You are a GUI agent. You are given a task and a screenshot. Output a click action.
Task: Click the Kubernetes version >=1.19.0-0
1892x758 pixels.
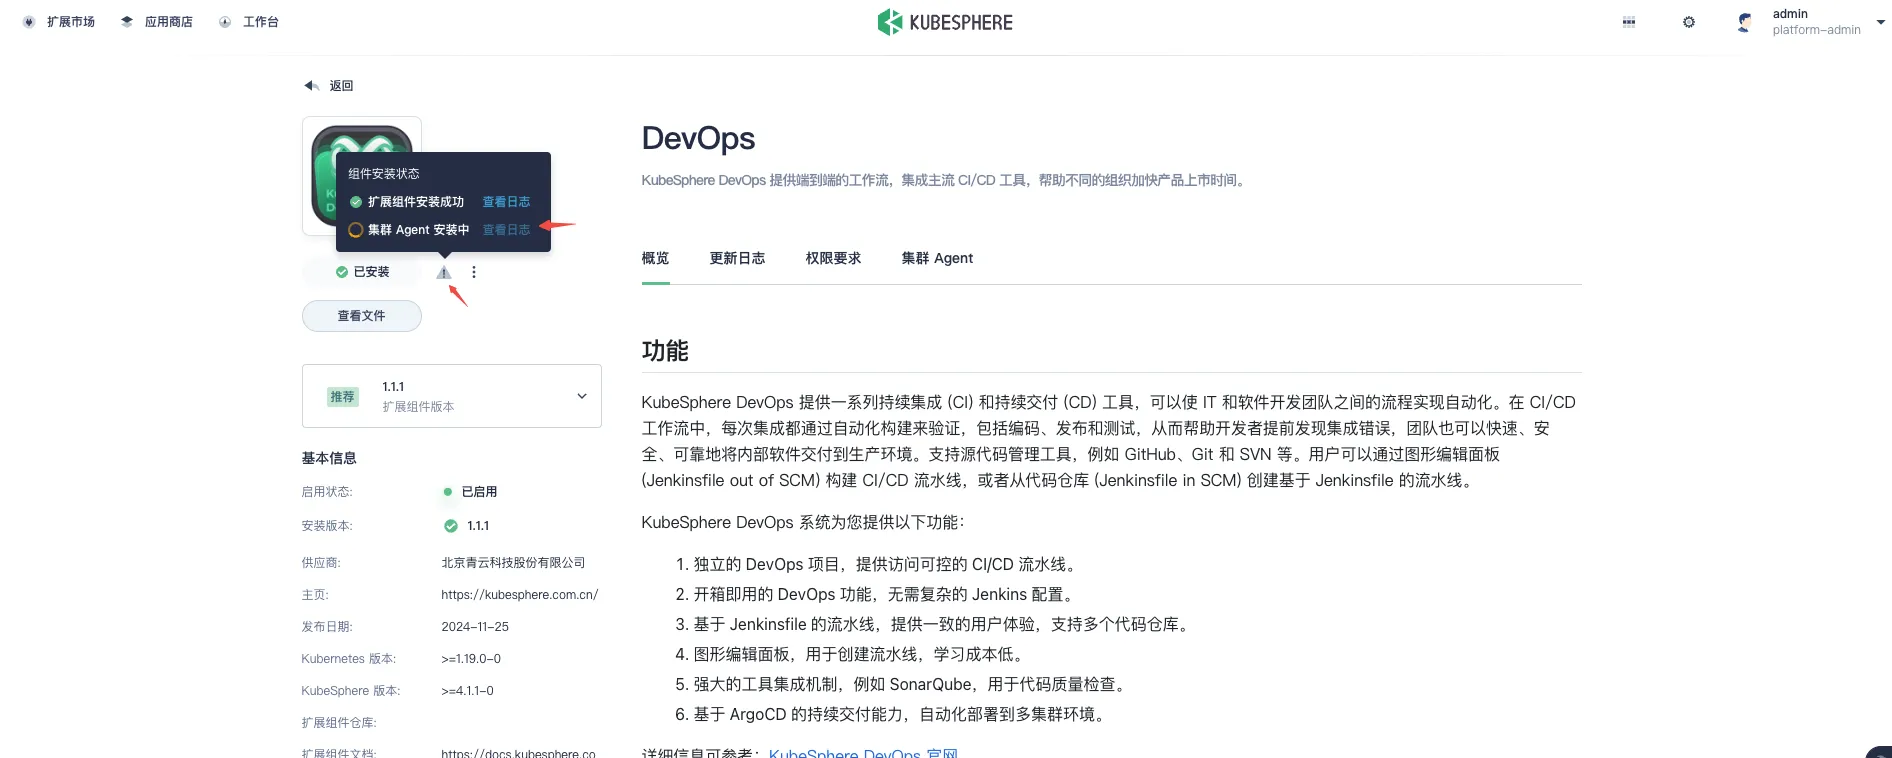click(x=471, y=659)
